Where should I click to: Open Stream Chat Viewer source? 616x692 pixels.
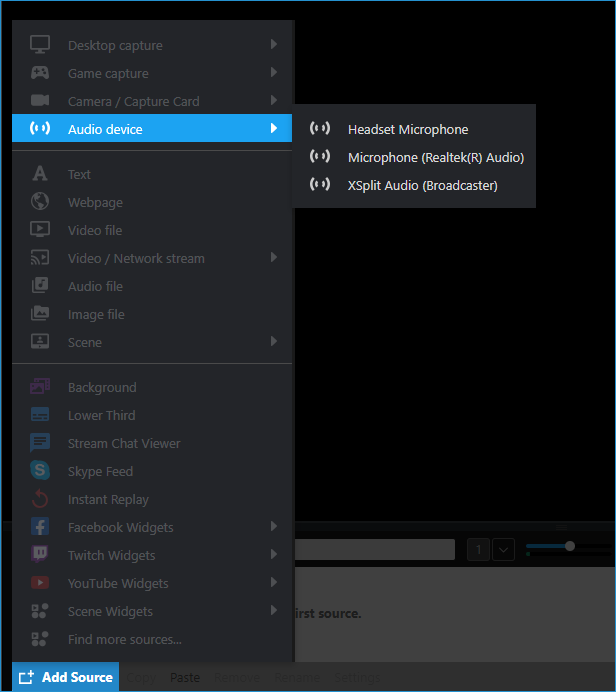pyautogui.click(x=152, y=443)
